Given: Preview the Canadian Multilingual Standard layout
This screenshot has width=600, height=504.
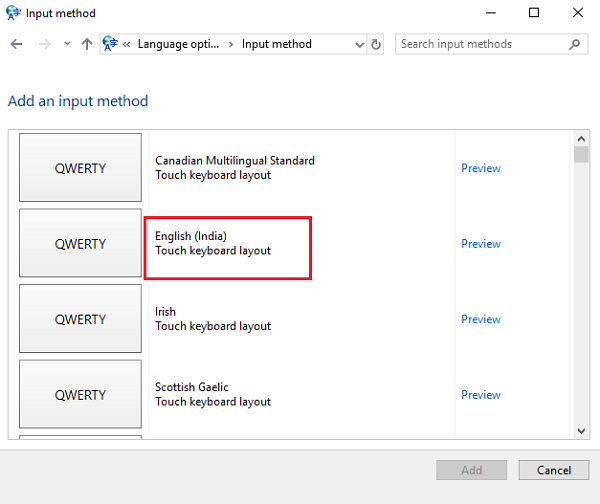Looking at the screenshot, I should pyautogui.click(x=480, y=168).
